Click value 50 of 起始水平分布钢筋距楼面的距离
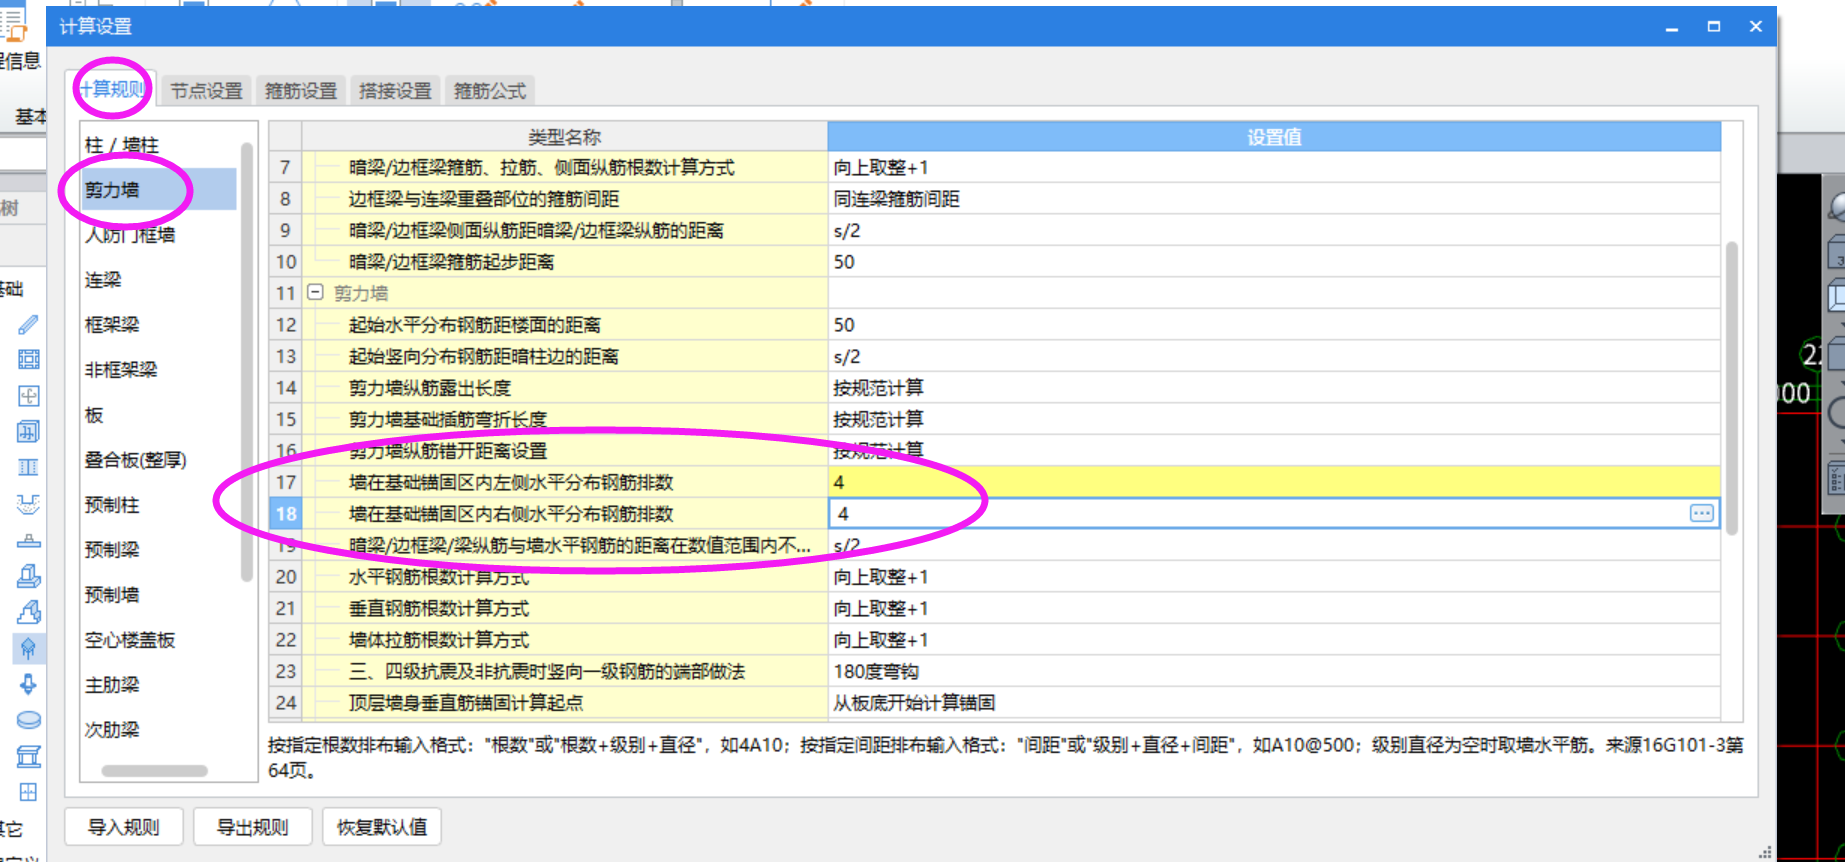Viewport: 1845px width, 862px height. coord(1274,325)
